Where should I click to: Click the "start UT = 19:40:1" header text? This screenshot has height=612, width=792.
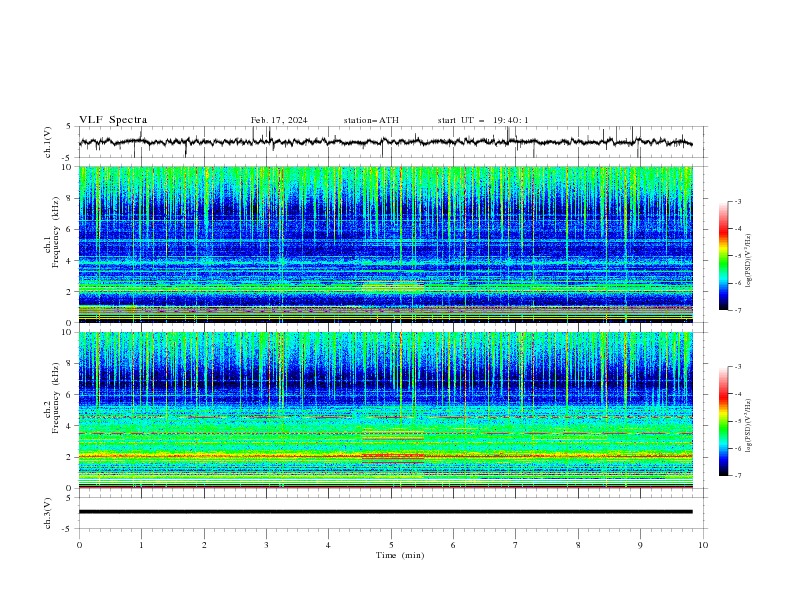click(483, 120)
